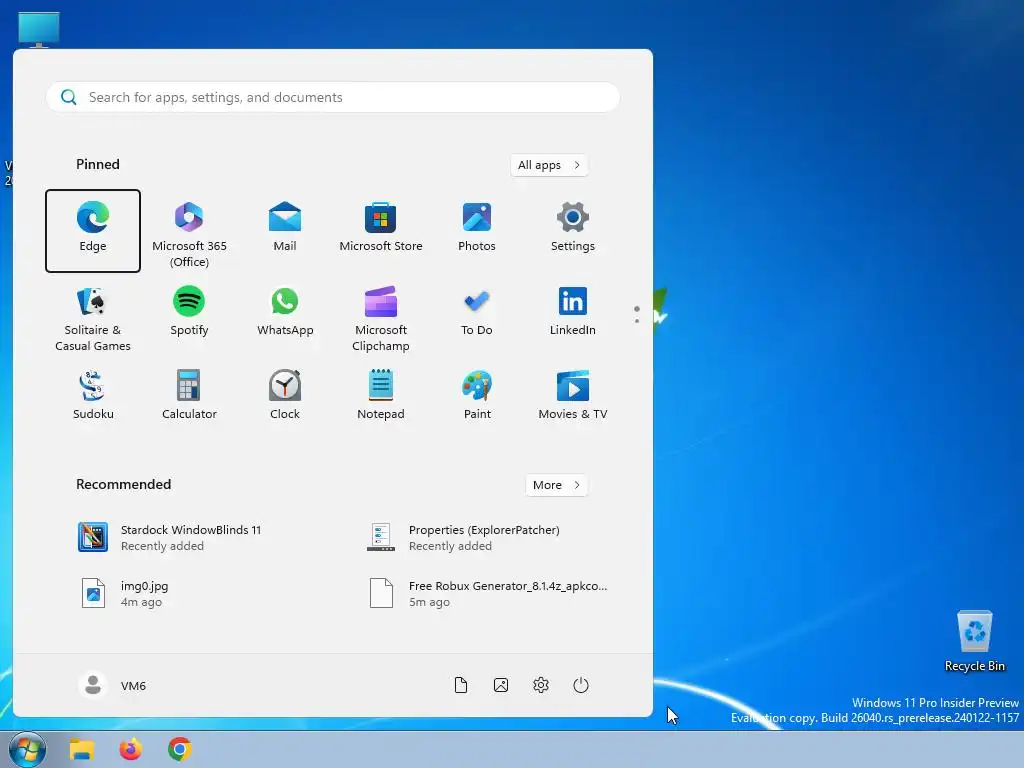This screenshot has height=768, width=1024.
Task: Show All apps list
Action: click(549, 165)
